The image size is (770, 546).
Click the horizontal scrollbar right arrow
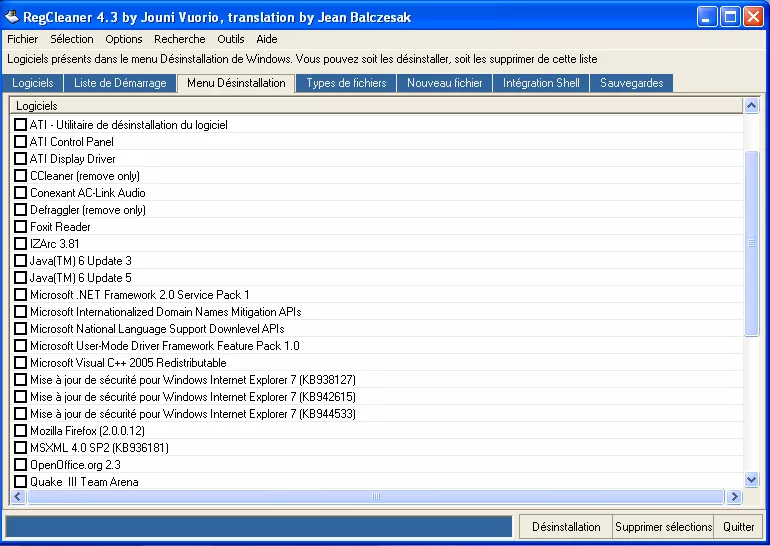click(735, 497)
